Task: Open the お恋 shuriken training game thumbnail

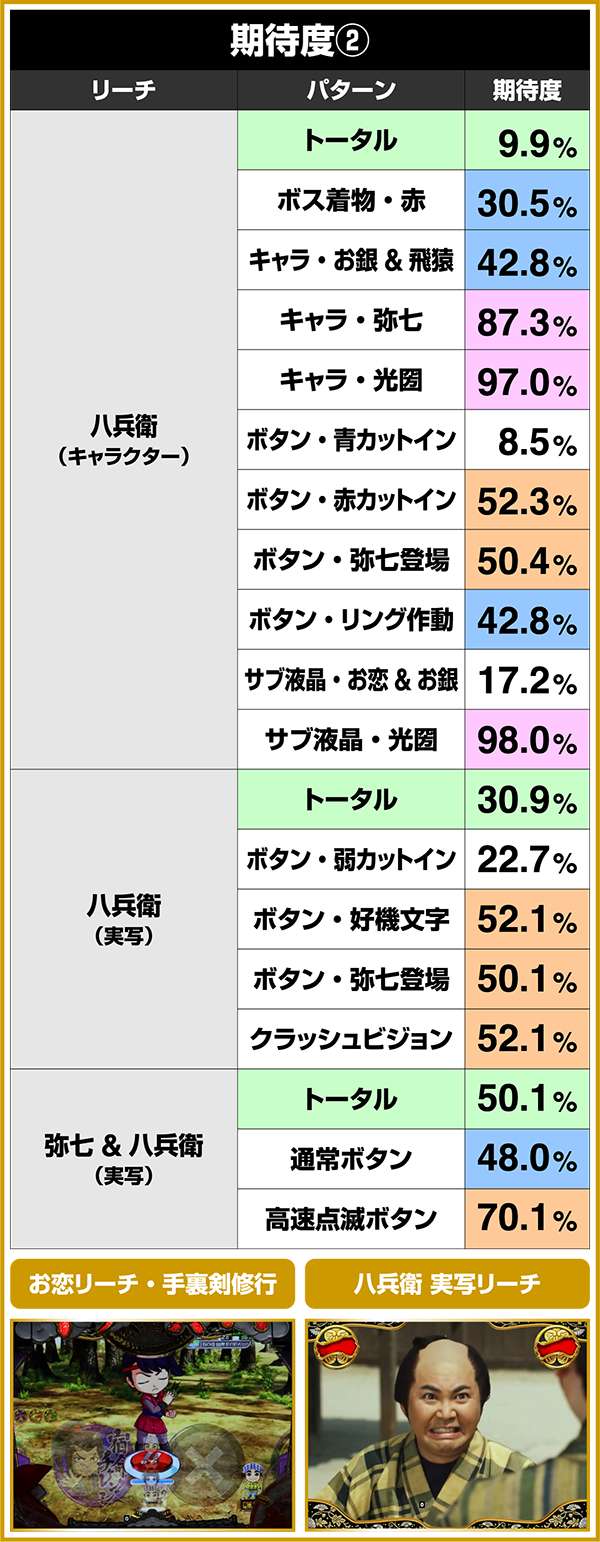Action: [x=153, y=1424]
